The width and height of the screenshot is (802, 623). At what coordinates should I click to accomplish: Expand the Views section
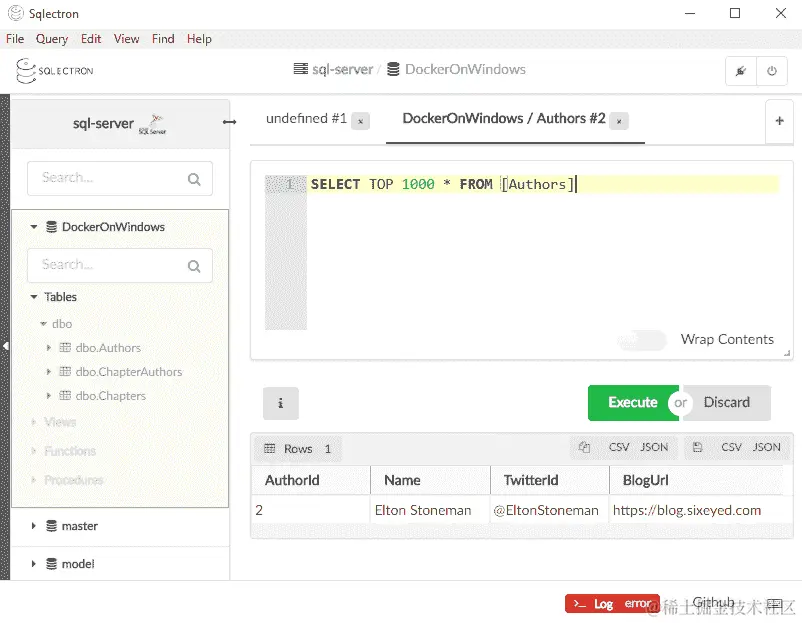click(x=33, y=422)
